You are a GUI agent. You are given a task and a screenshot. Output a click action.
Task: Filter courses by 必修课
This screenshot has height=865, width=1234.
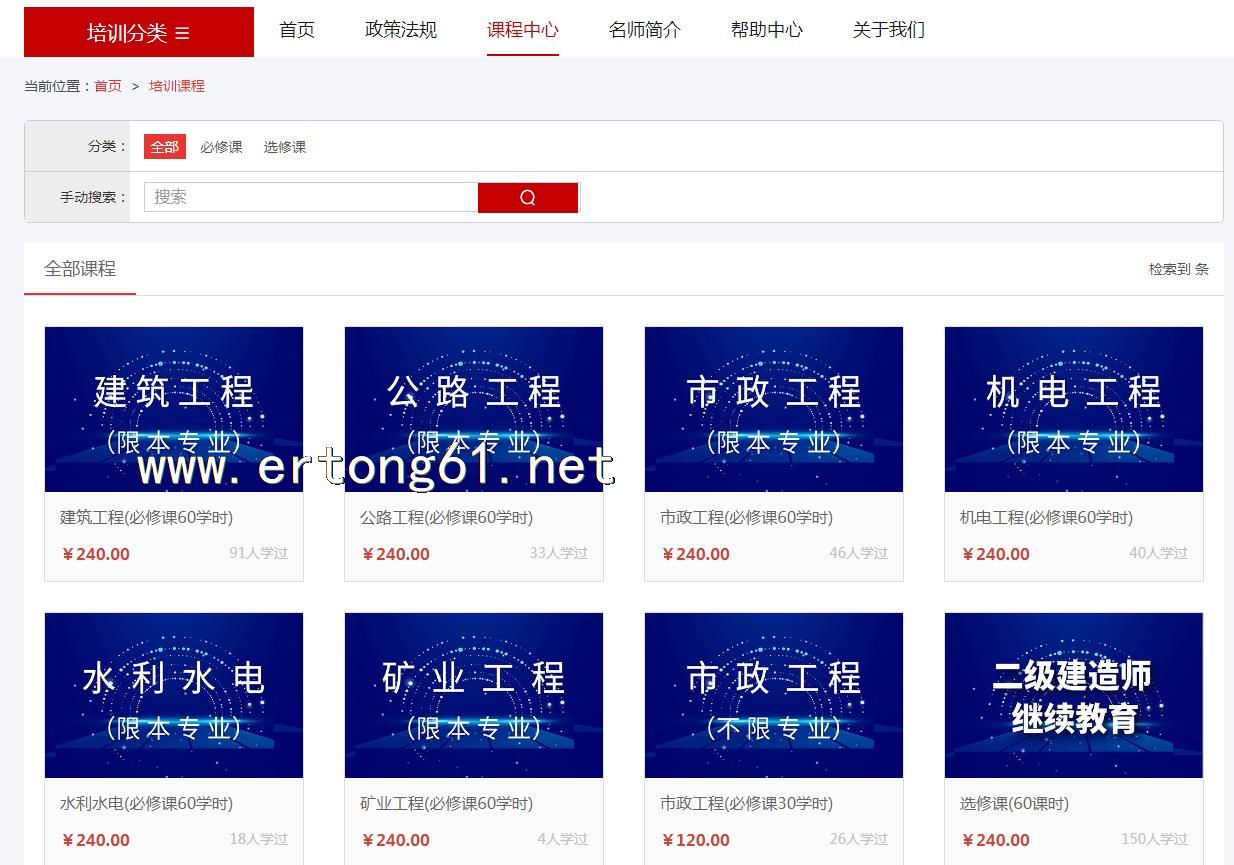coord(221,147)
